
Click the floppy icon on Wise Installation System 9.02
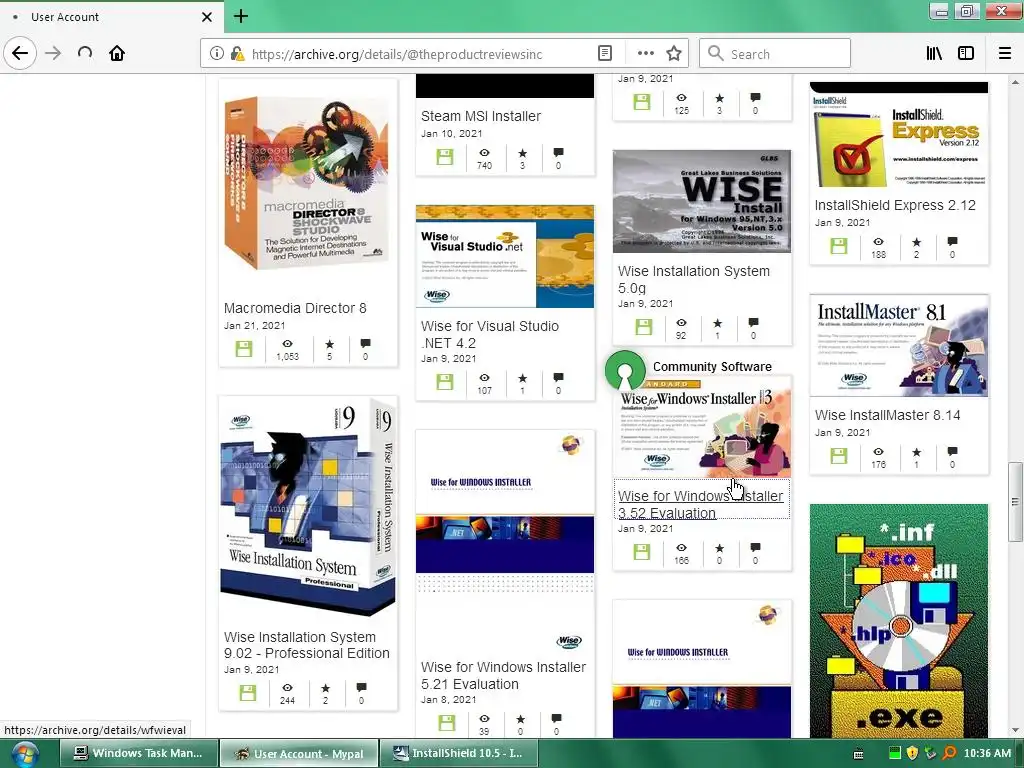pos(248,693)
